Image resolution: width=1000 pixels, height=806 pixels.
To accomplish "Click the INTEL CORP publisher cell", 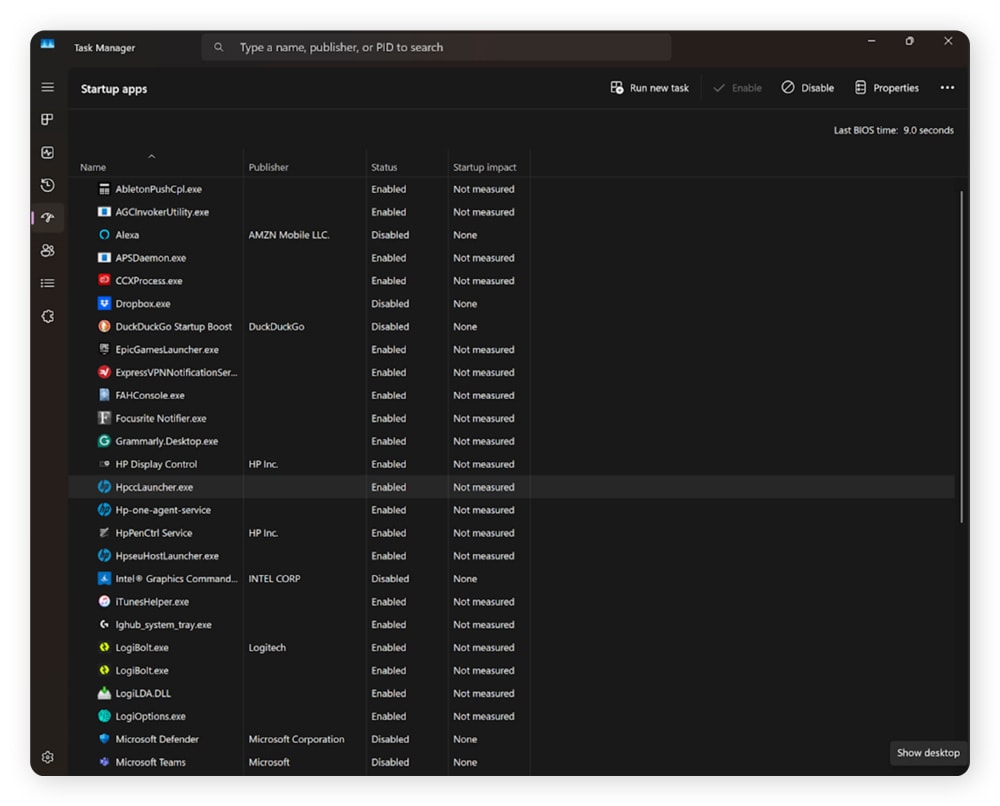I will pos(274,578).
